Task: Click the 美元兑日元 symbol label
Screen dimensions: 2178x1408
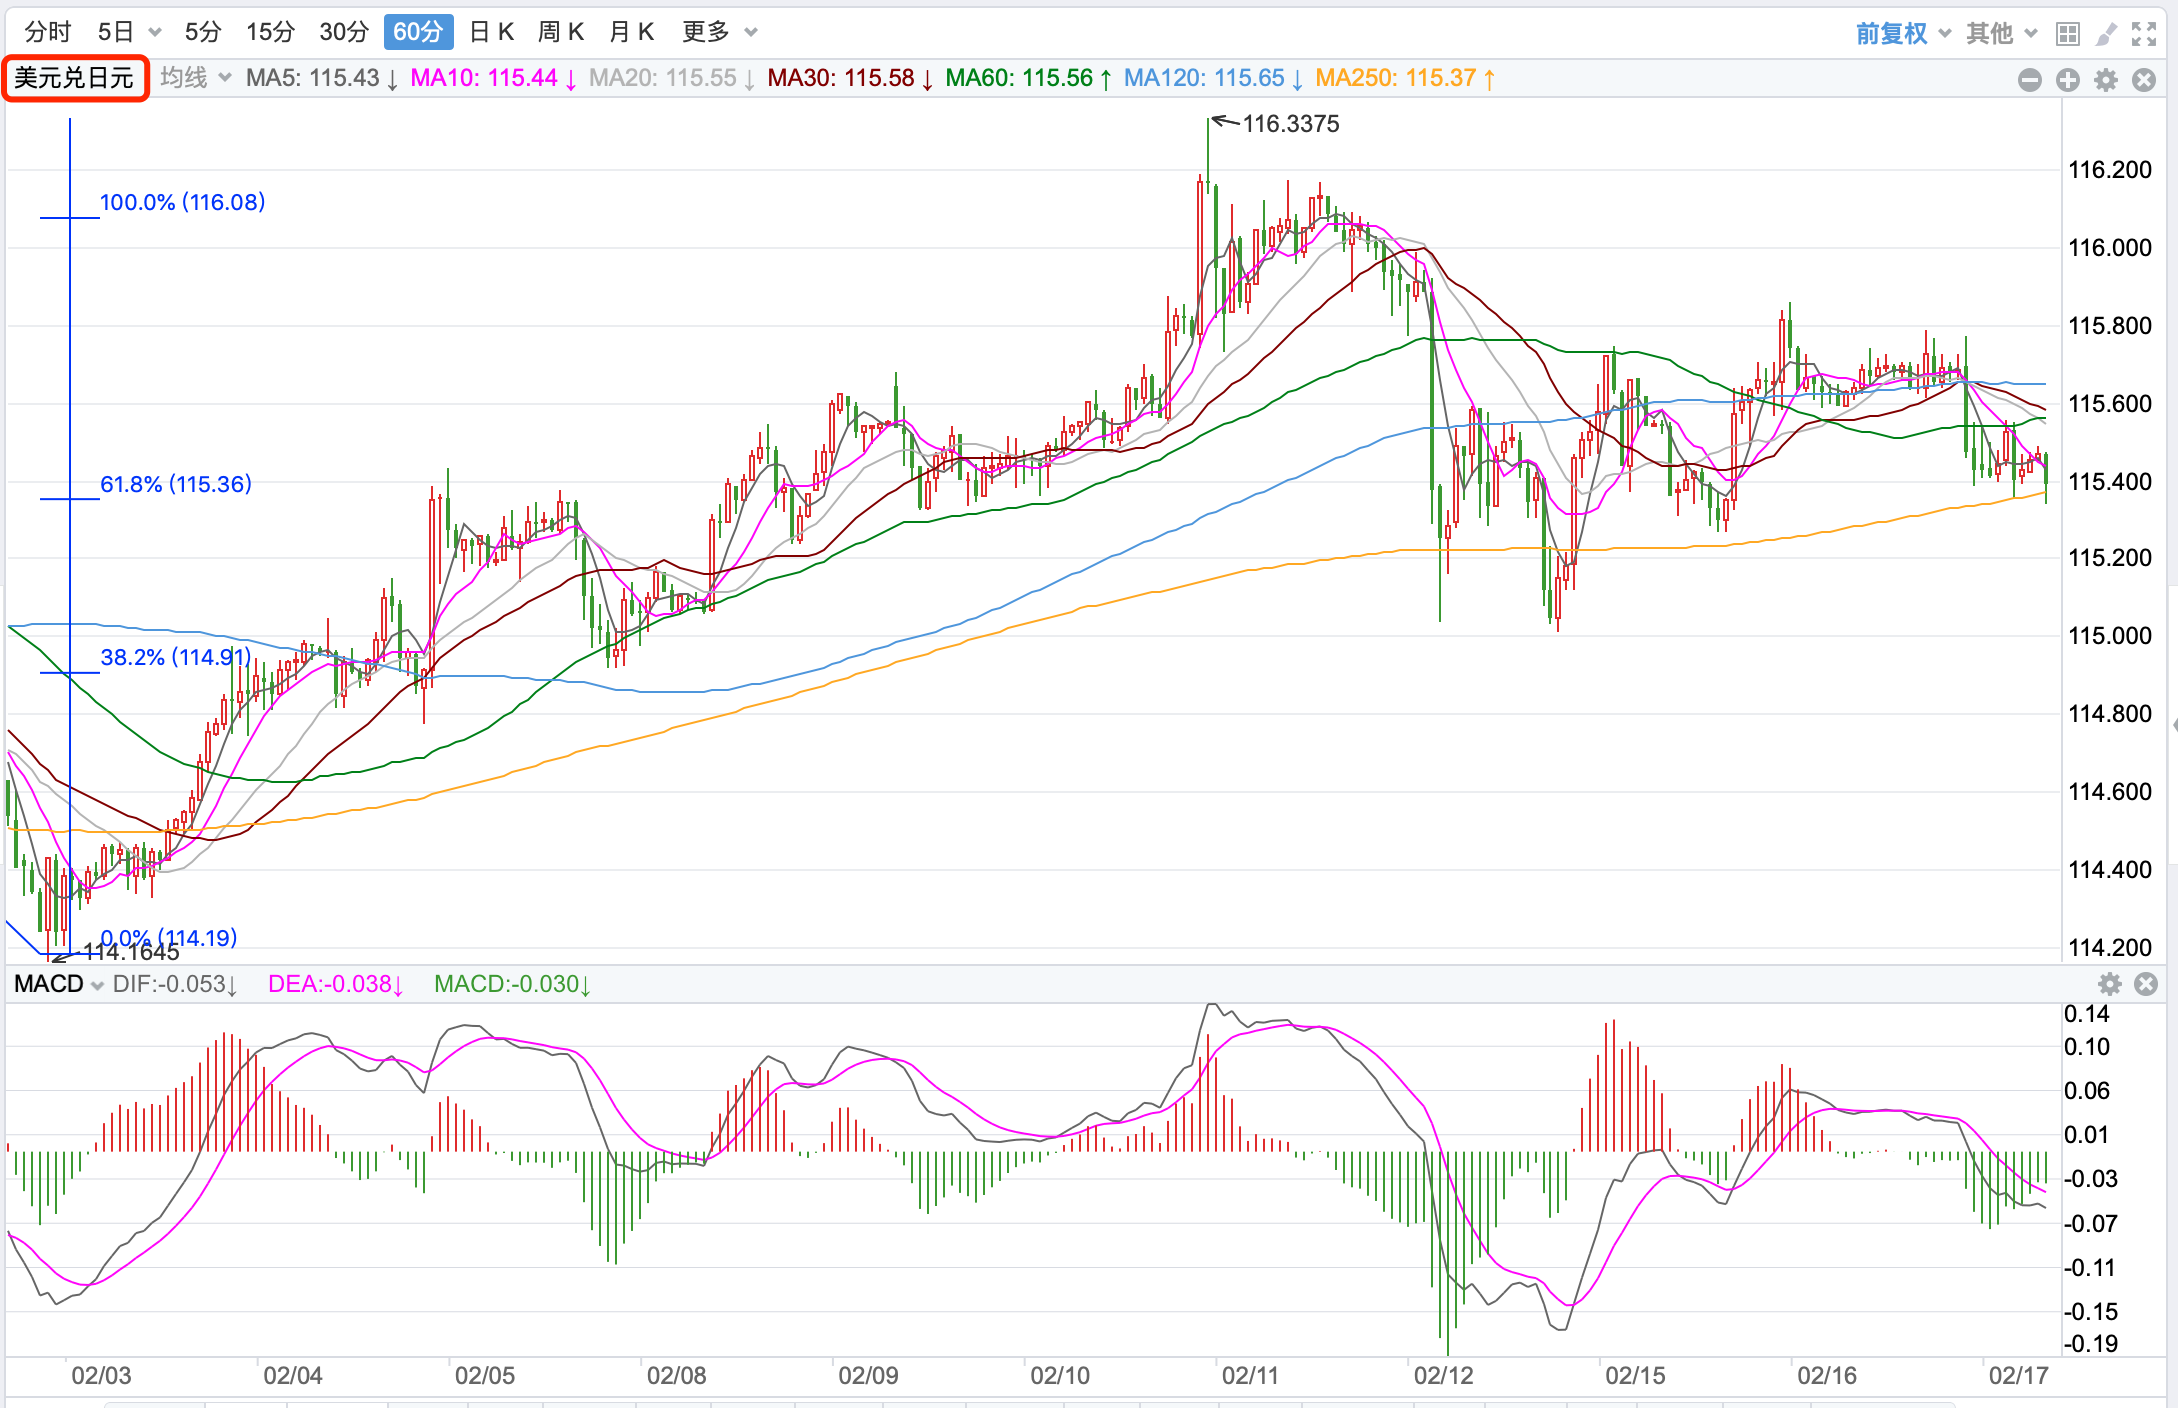Action: (x=74, y=78)
